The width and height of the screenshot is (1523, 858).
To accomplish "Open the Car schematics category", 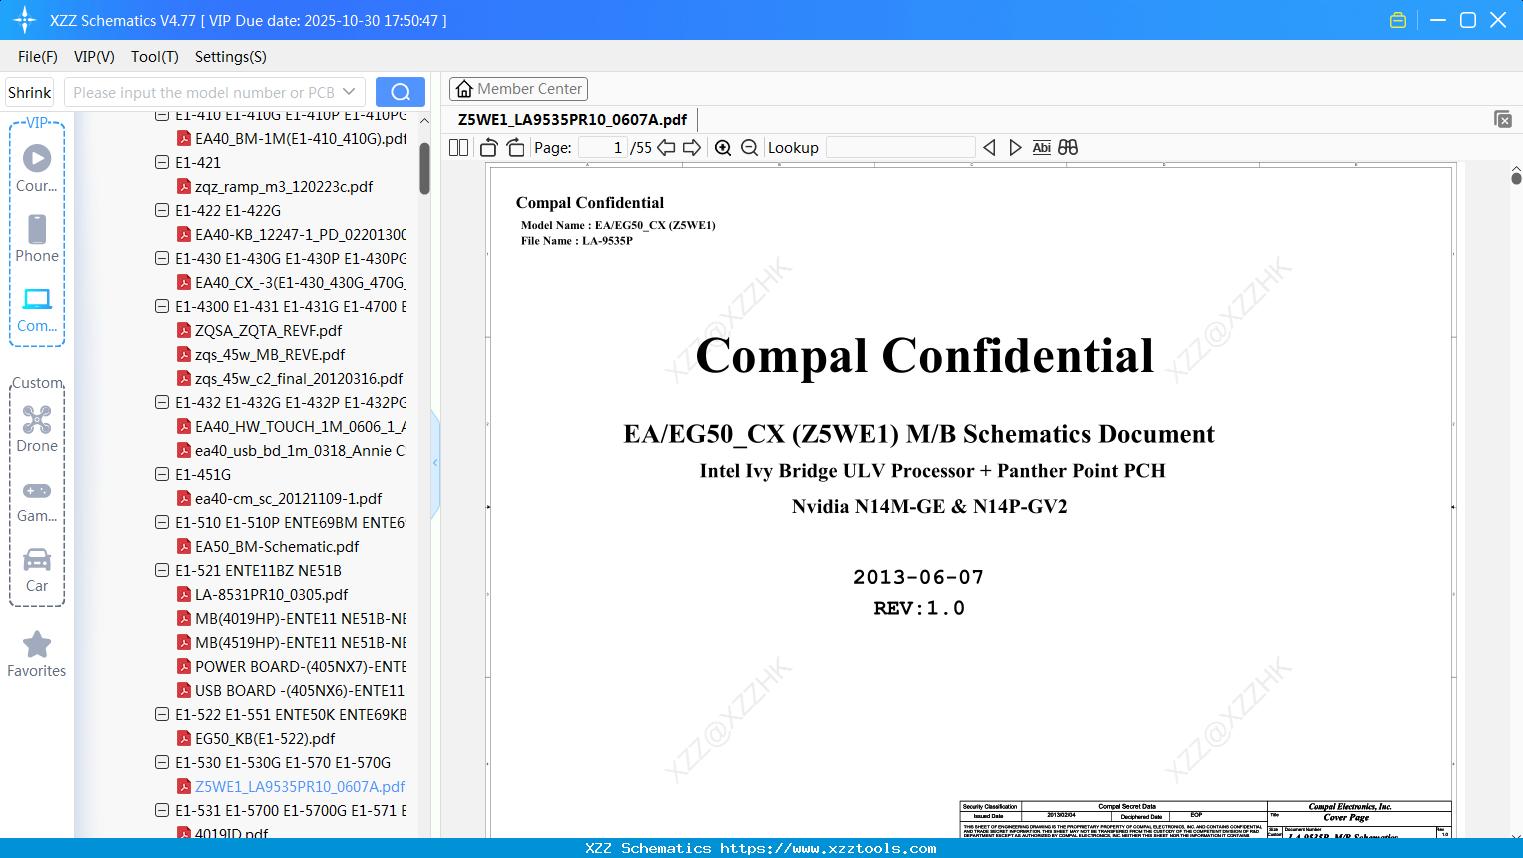I will 37,570.
